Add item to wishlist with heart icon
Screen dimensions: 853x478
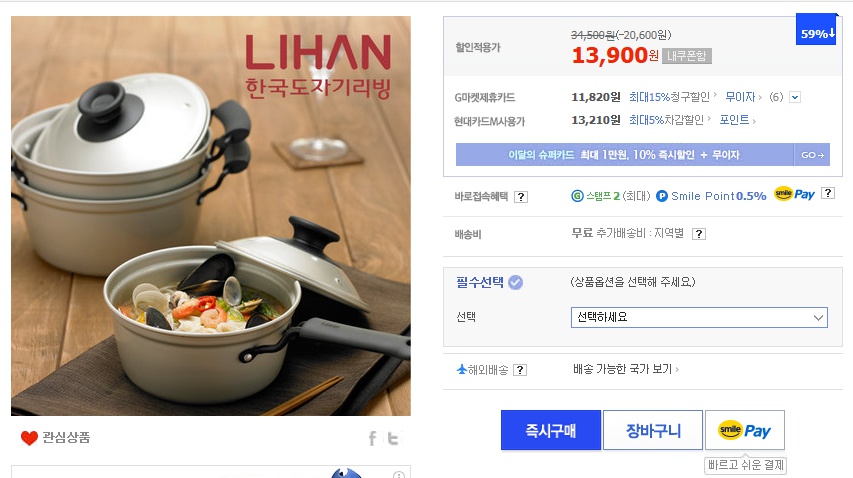click(29, 438)
